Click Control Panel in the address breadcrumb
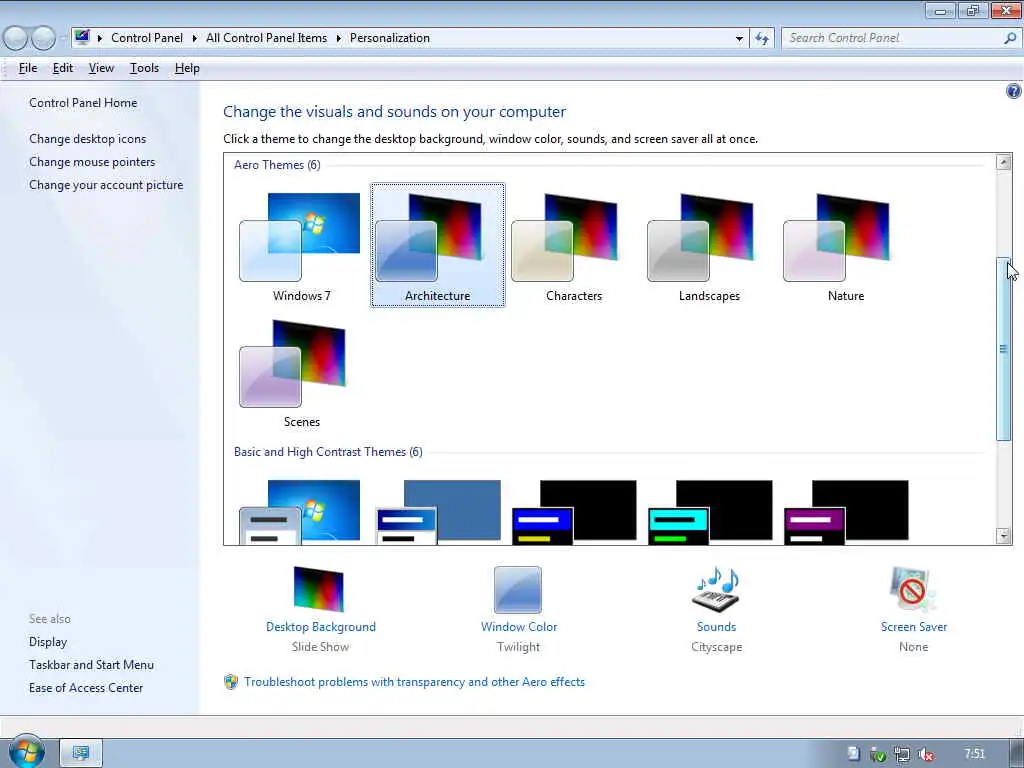 point(147,38)
